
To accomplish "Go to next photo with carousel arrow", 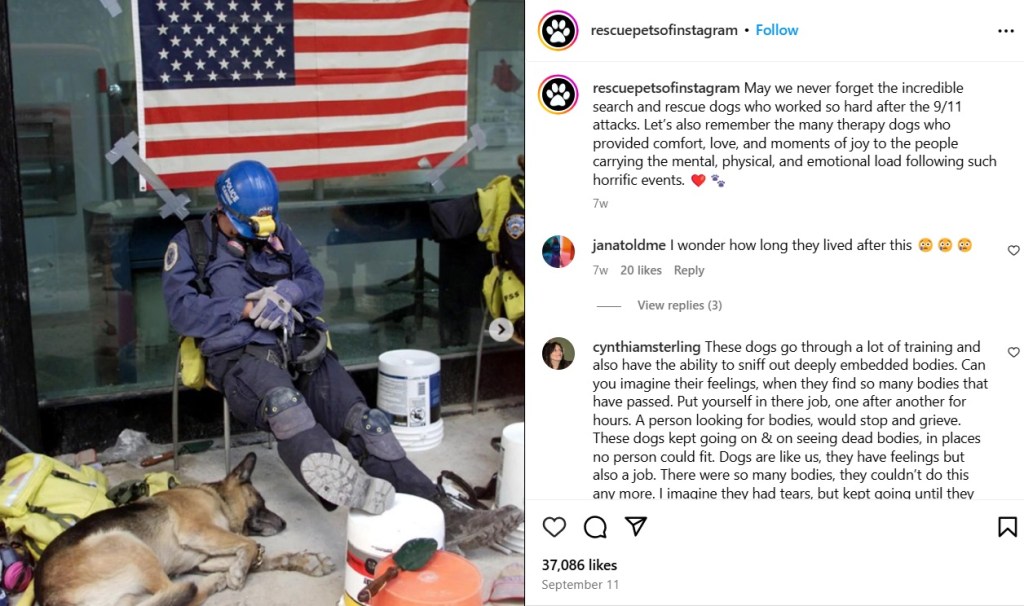I will tap(501, 330).
